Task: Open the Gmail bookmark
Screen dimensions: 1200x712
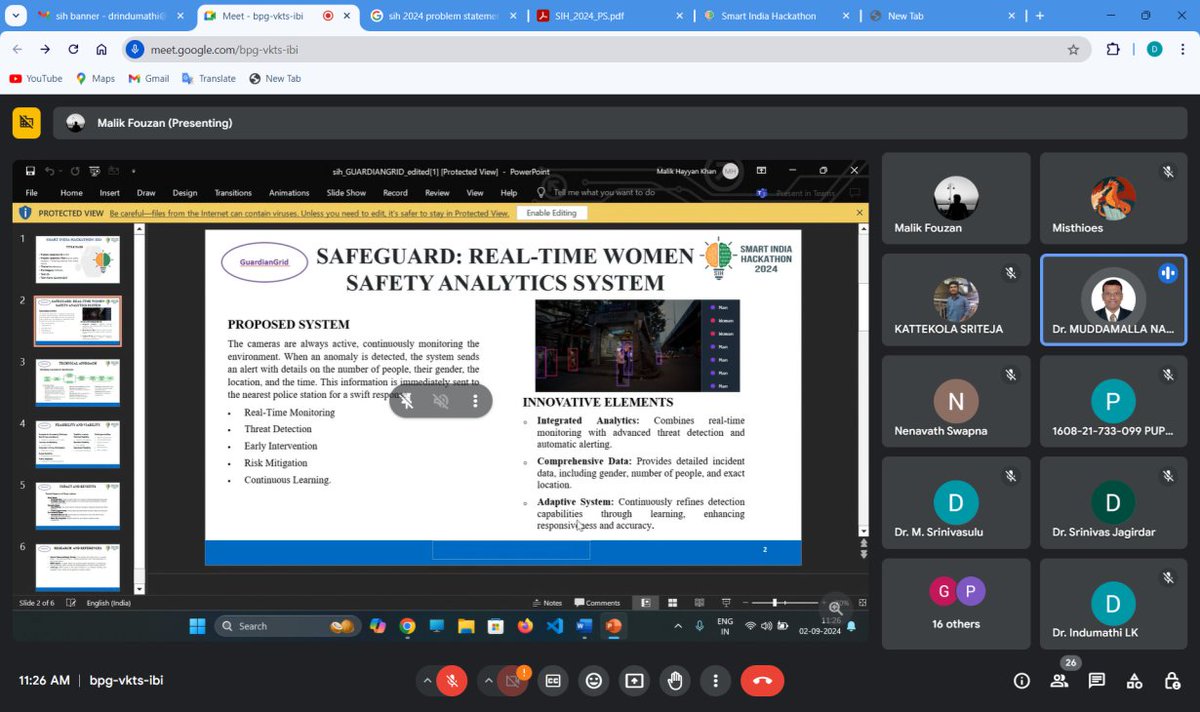Action: click(148, 78)
